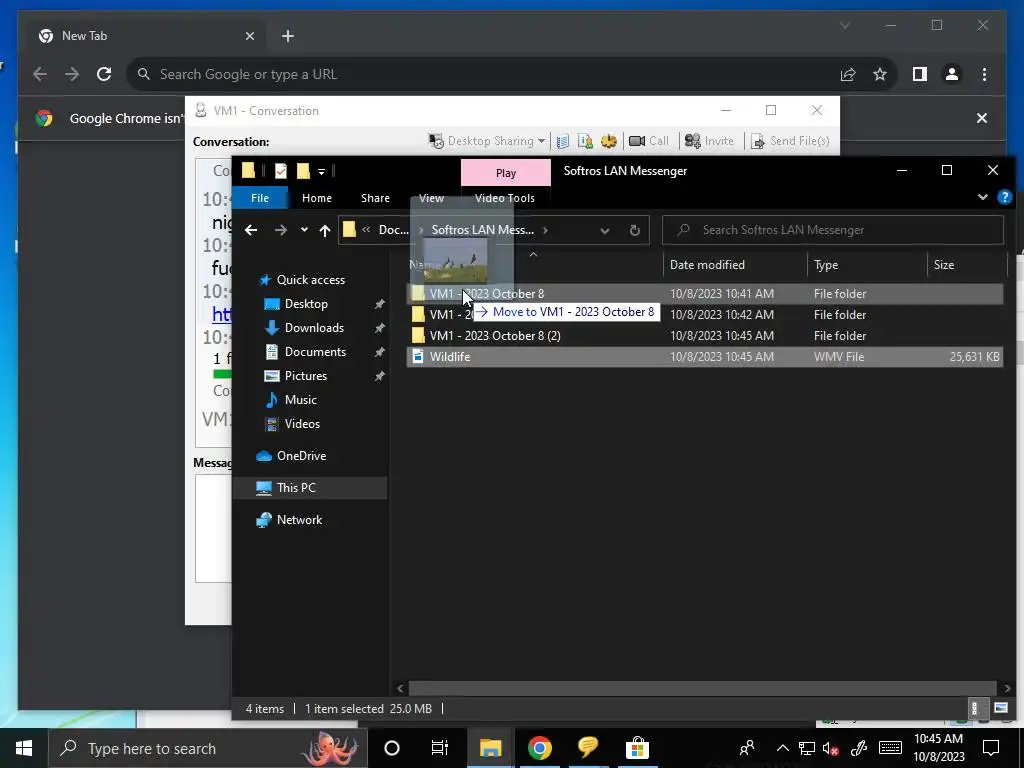Close the New Tab in Chrome

click(249, 36)
